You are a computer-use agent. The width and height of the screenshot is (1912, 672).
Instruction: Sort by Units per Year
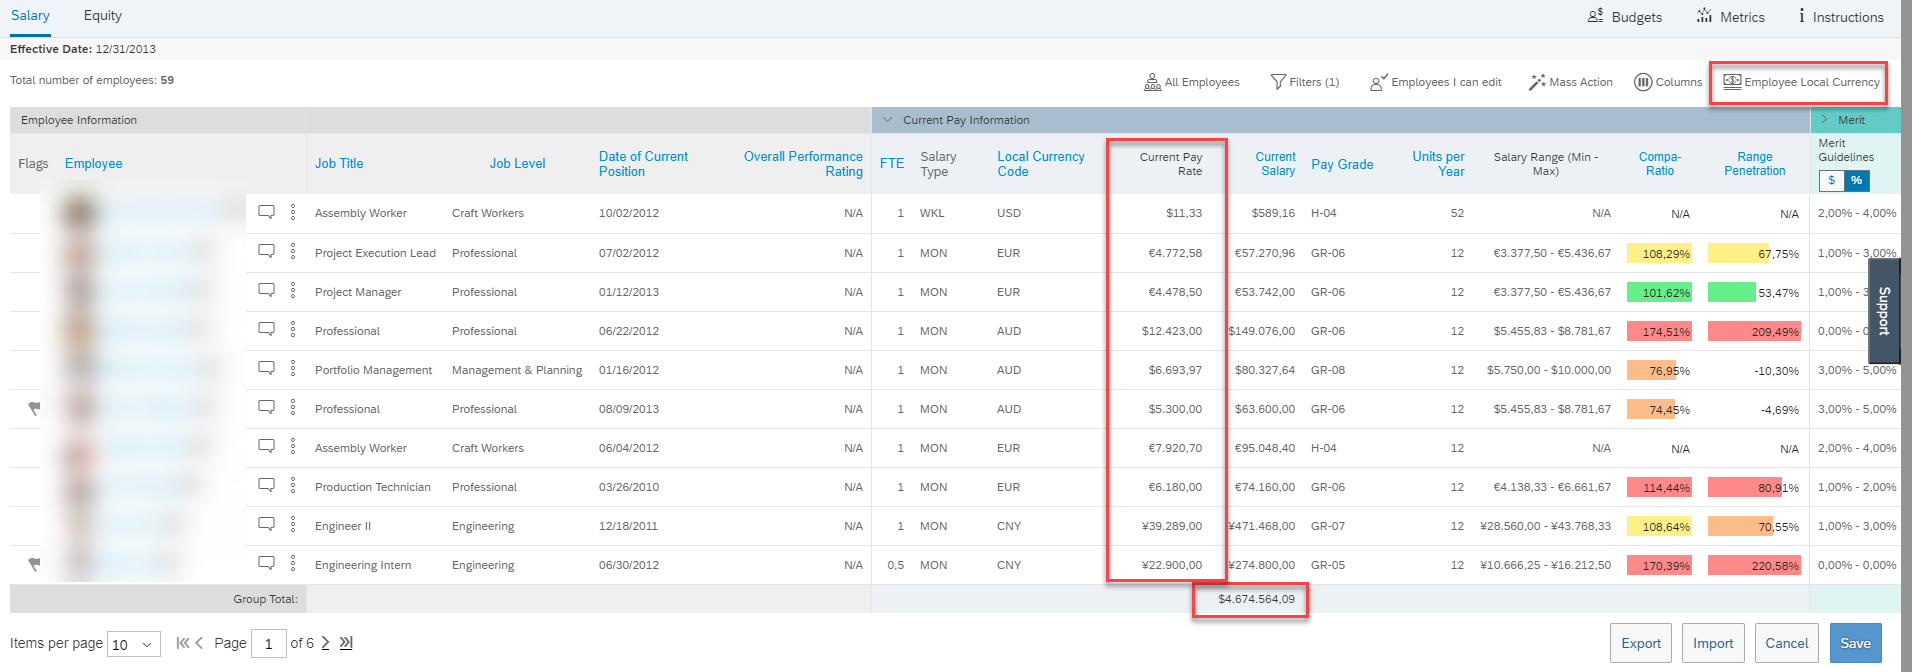(1438, 164)
